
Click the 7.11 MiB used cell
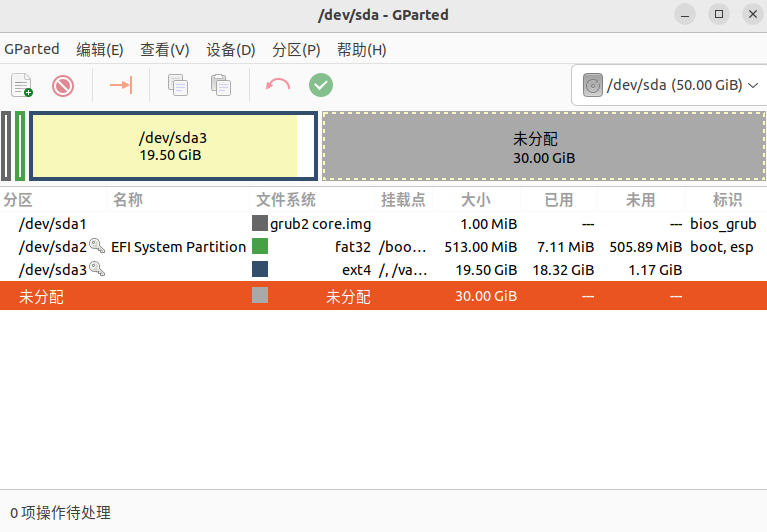565,246
